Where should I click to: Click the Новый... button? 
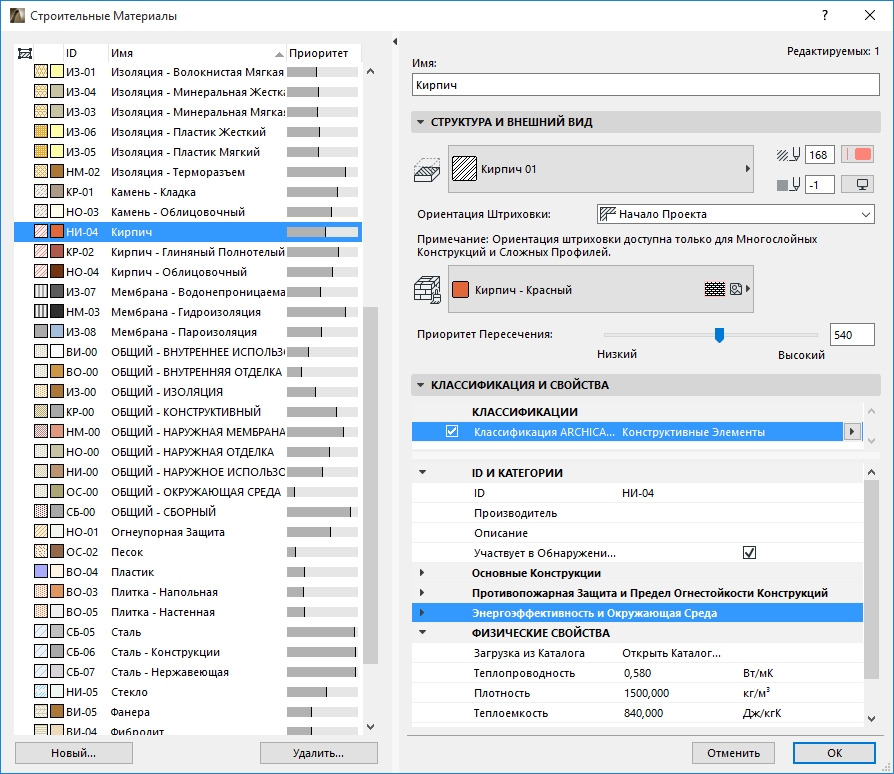74,753
